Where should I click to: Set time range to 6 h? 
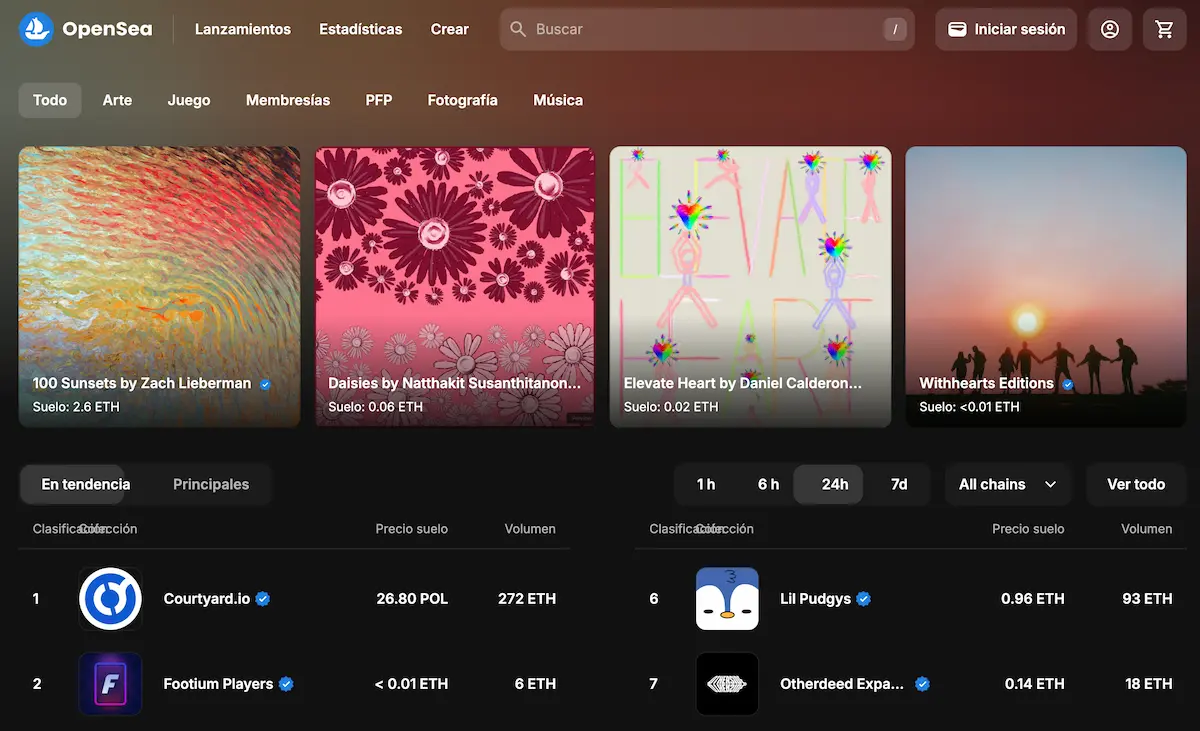tap(768, 484)
